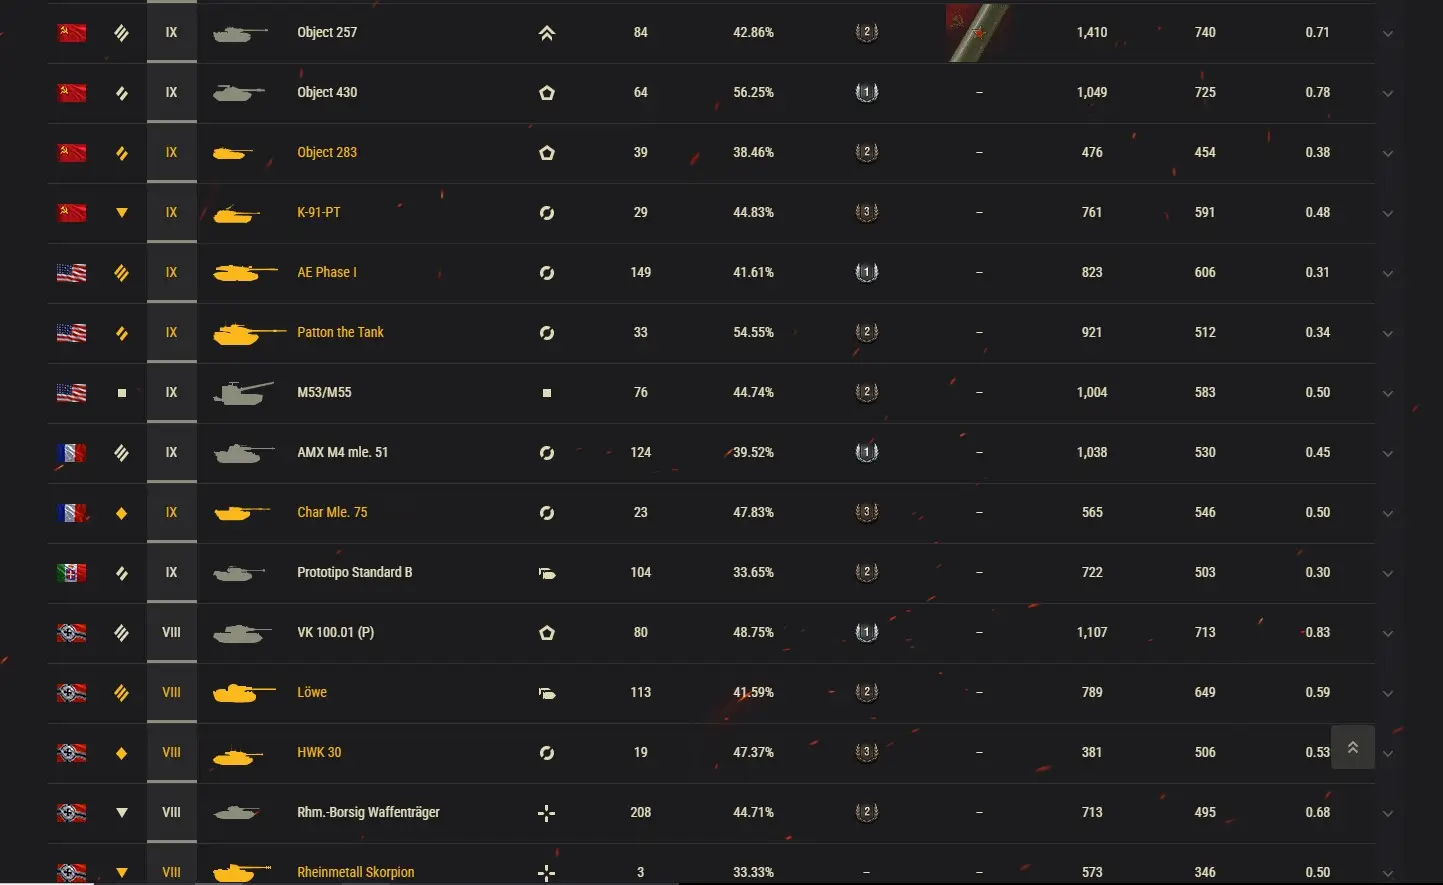Click the USA flag beside AE Phase I
Viewport: 1443px width, 885px height.
click(71, 273)
